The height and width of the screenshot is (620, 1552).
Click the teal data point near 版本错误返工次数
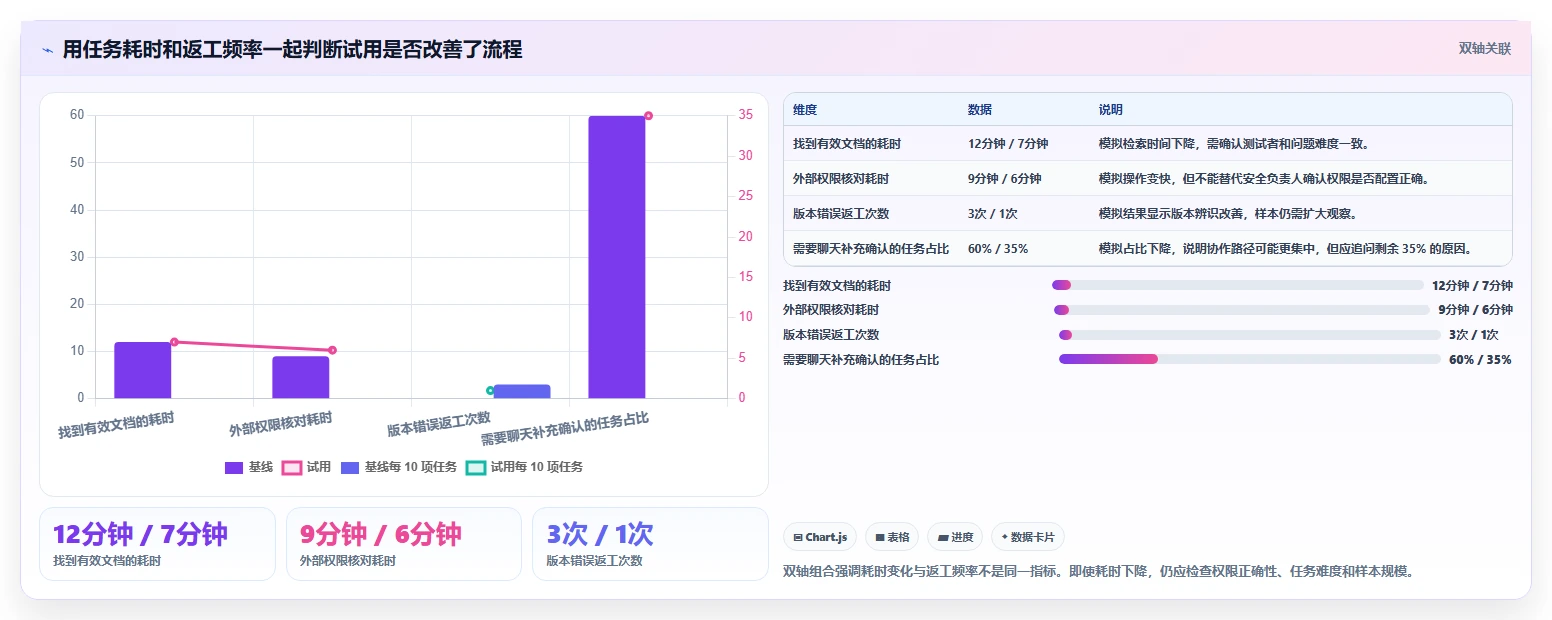(x=490, y=390)
